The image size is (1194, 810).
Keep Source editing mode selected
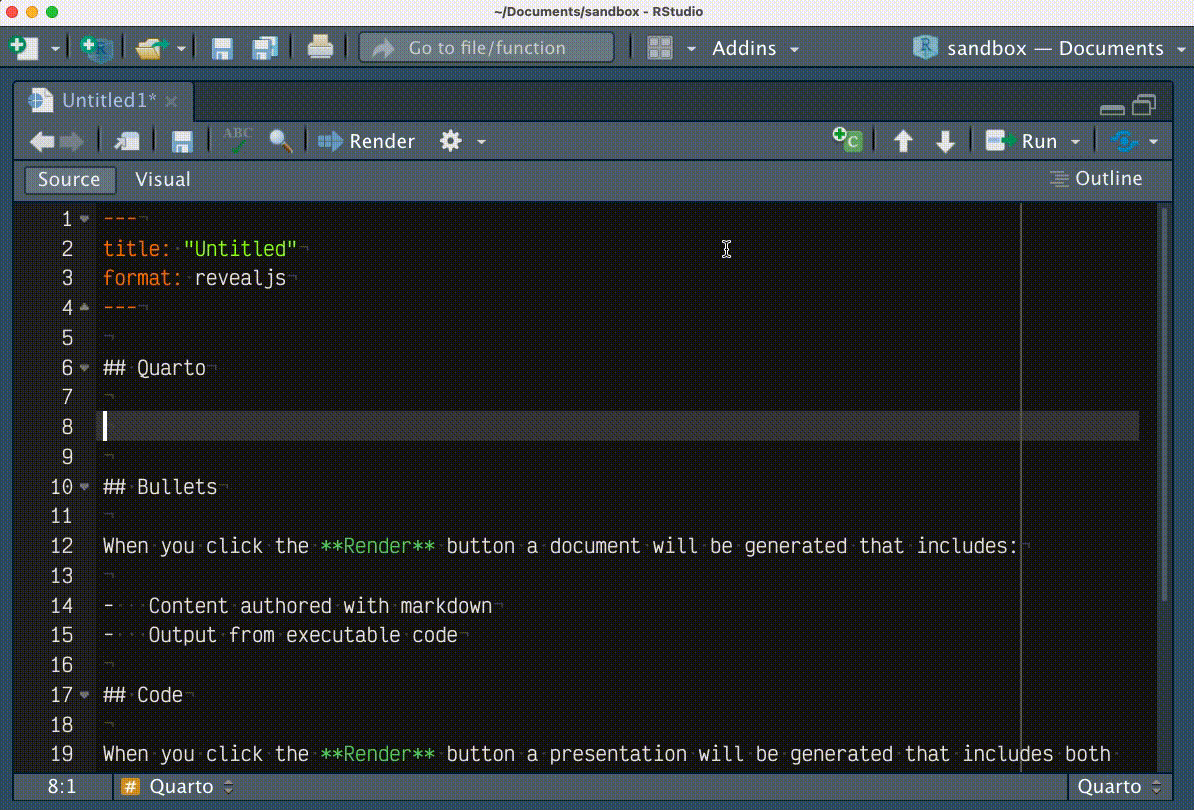click(69, 179)
